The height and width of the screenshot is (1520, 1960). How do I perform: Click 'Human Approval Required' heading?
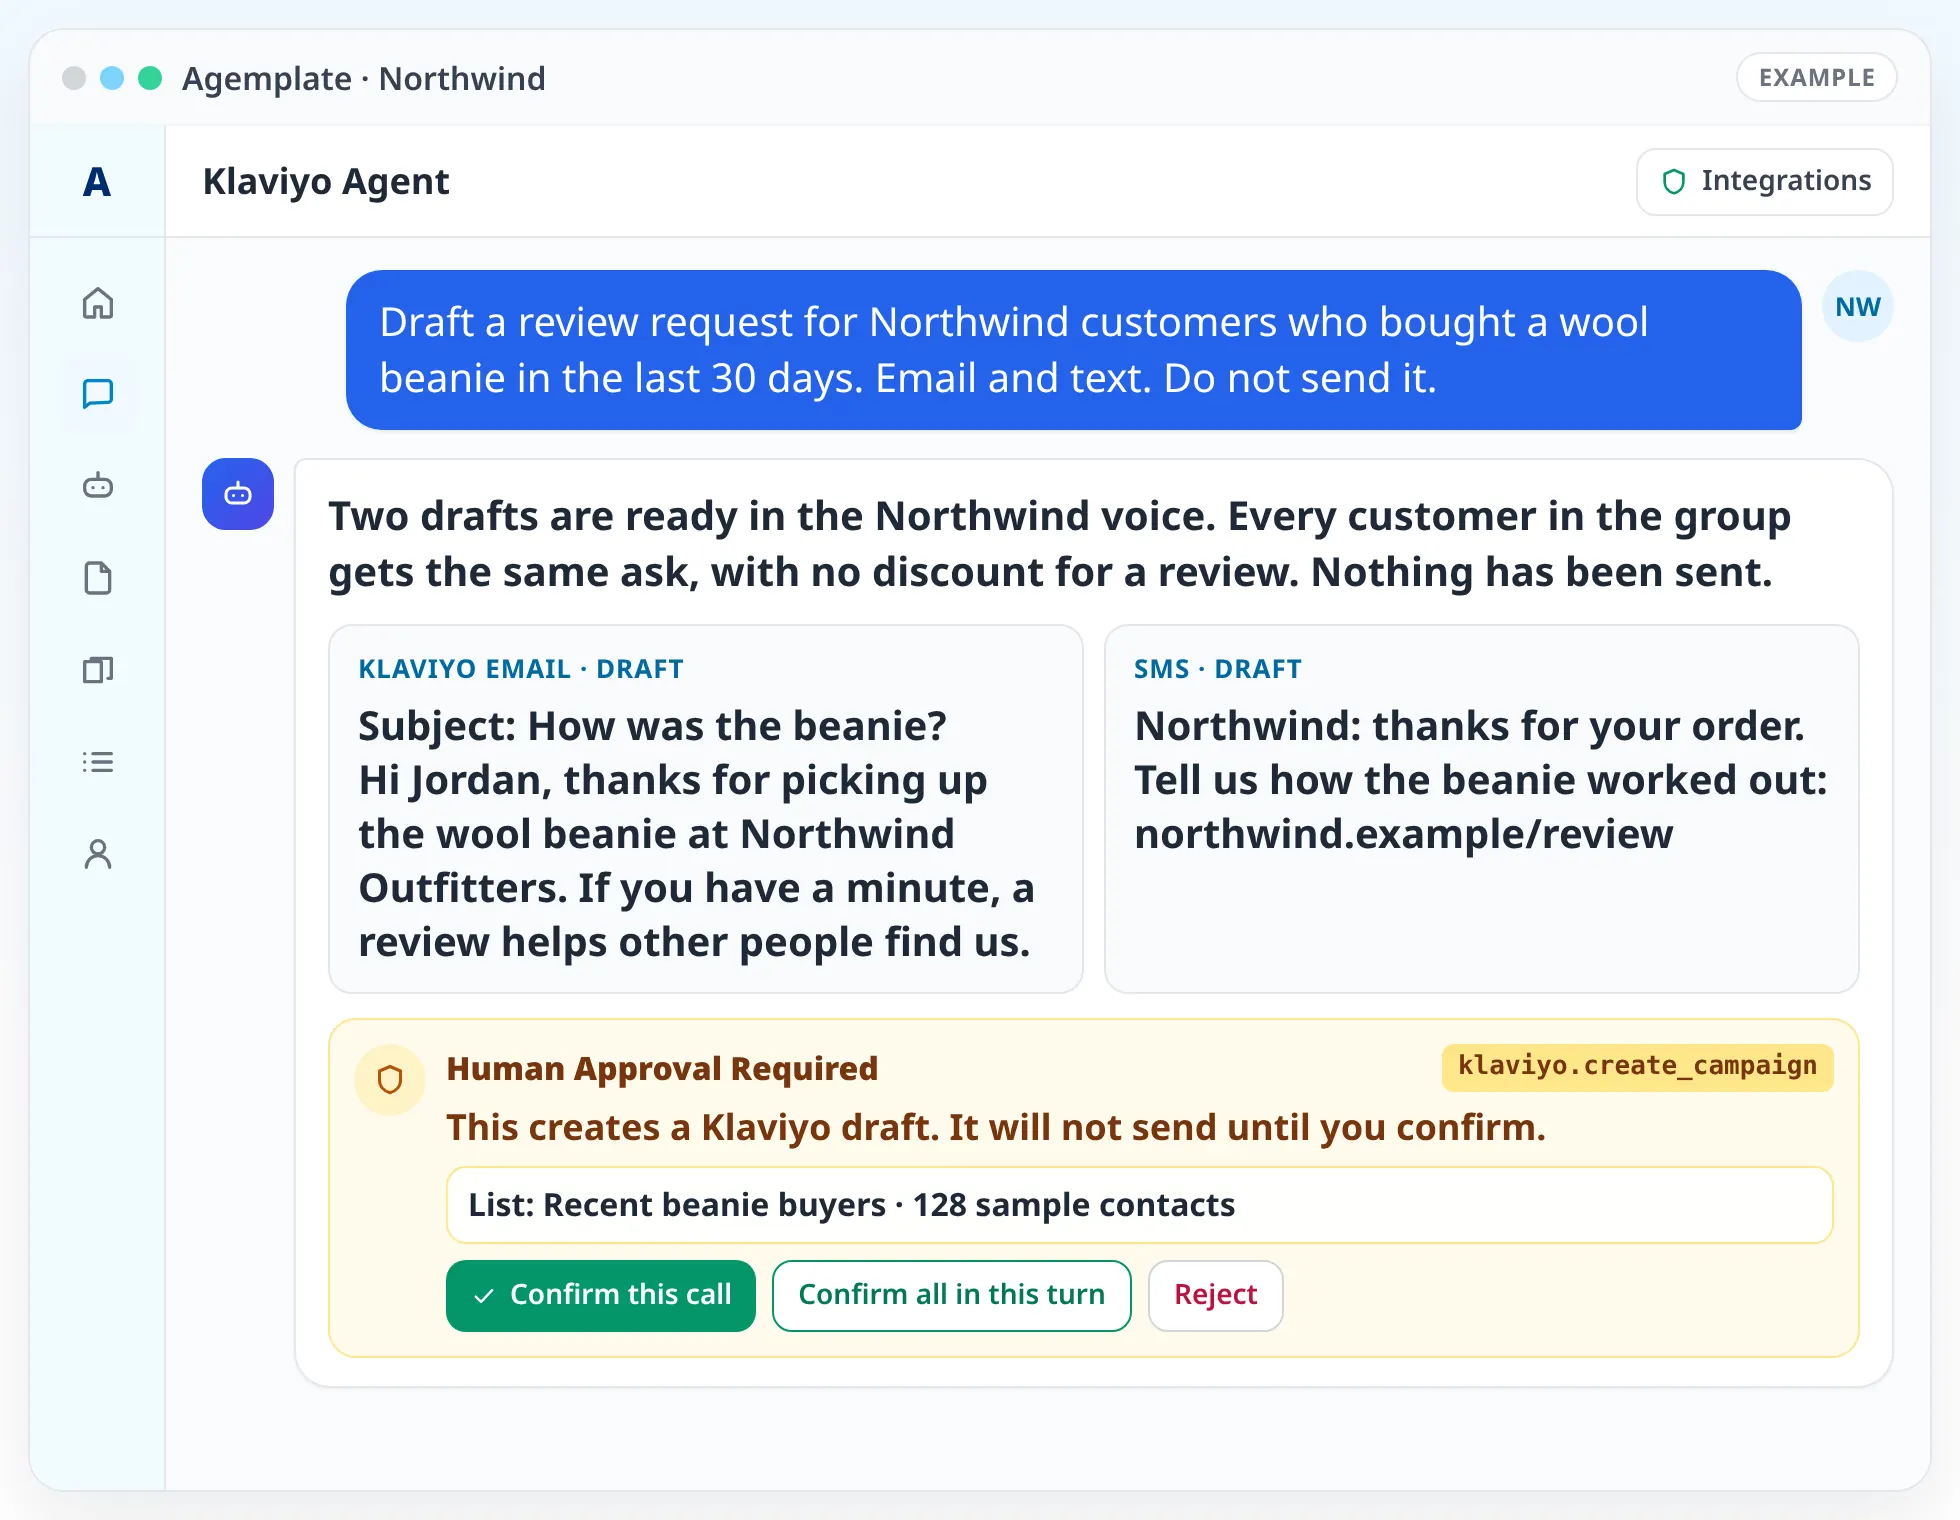tap(662, 1068)
